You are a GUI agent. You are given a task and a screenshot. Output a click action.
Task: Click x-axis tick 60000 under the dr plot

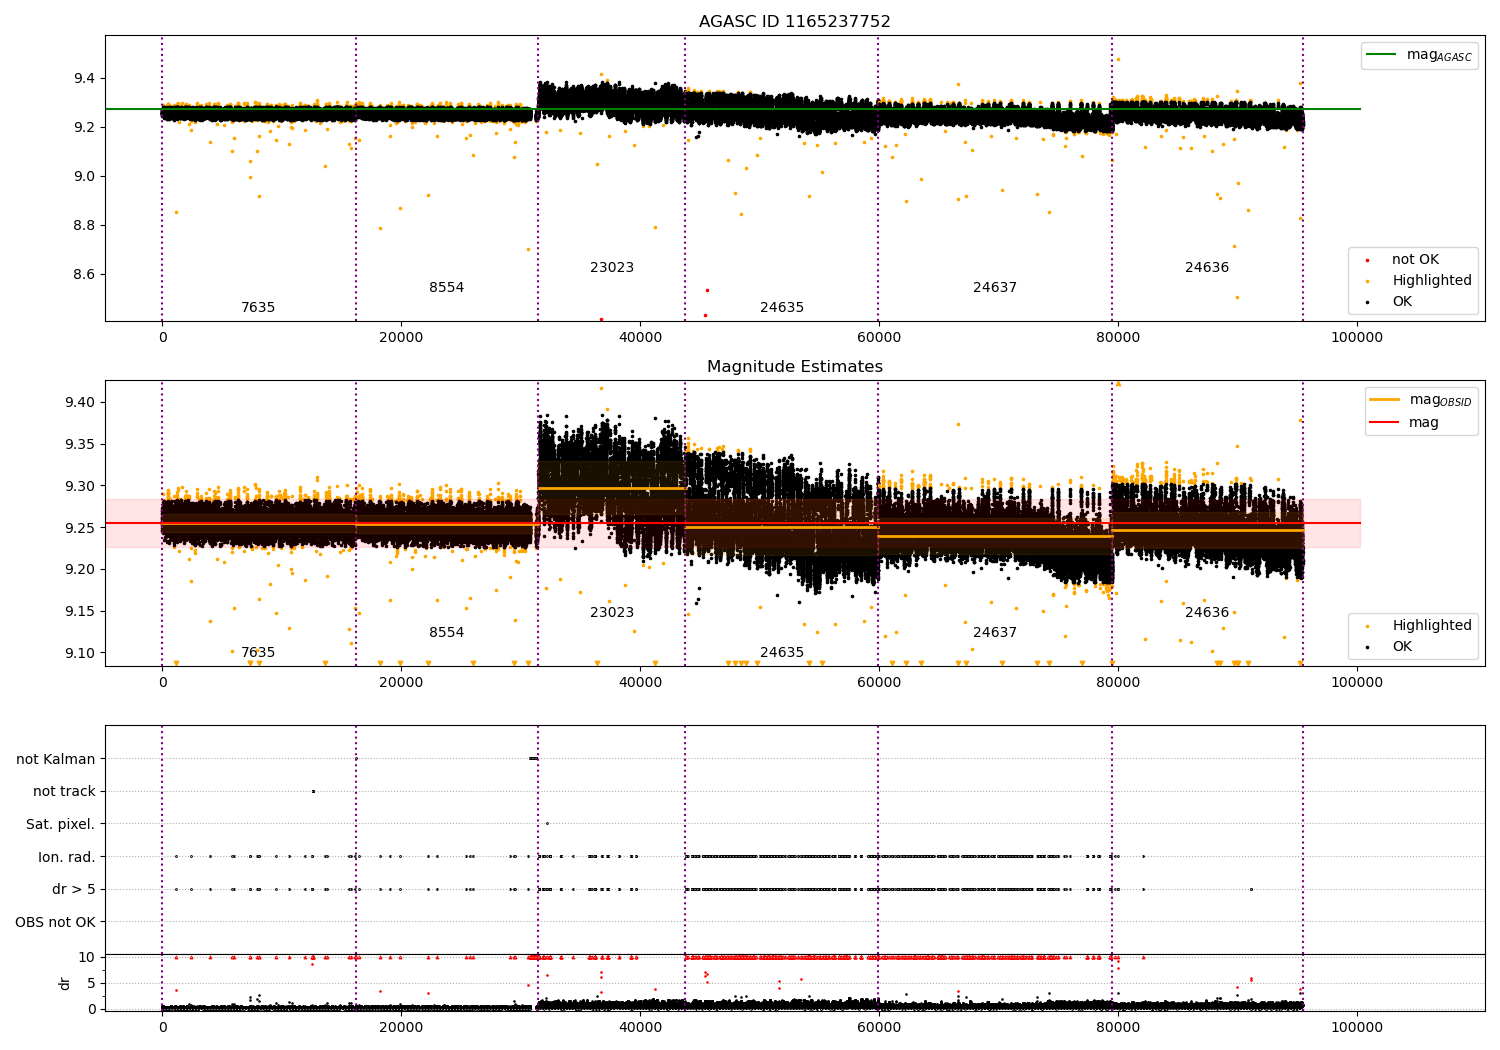tap(879, 1027)
